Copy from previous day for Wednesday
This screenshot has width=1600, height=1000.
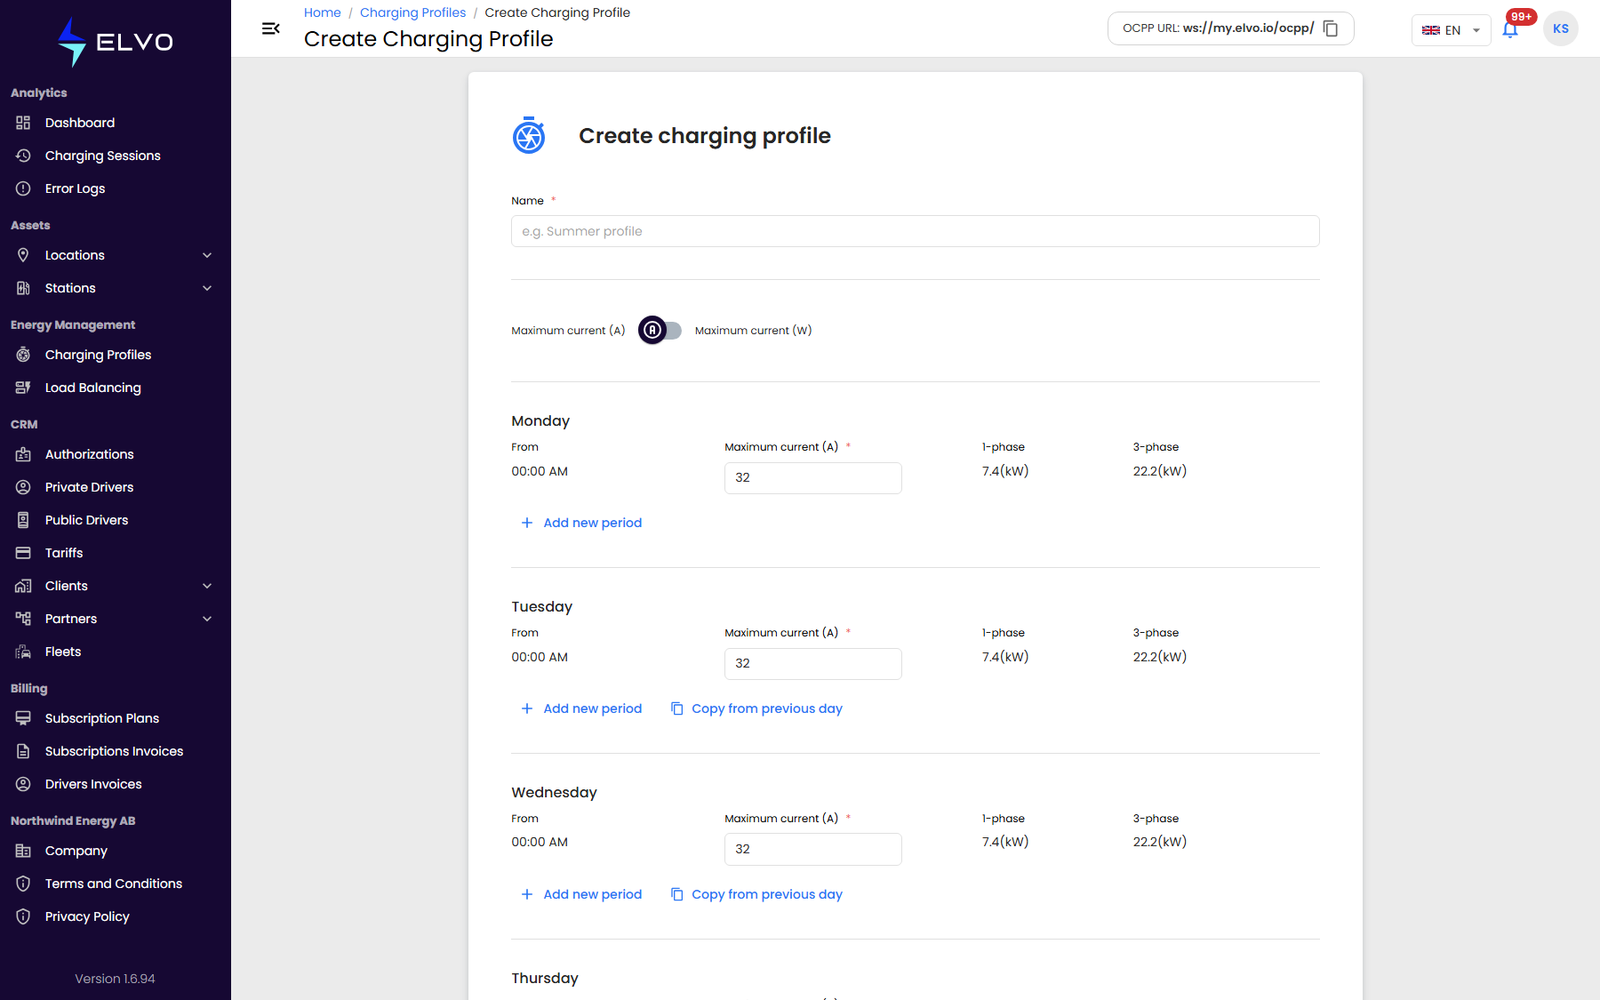pos(756,895)
